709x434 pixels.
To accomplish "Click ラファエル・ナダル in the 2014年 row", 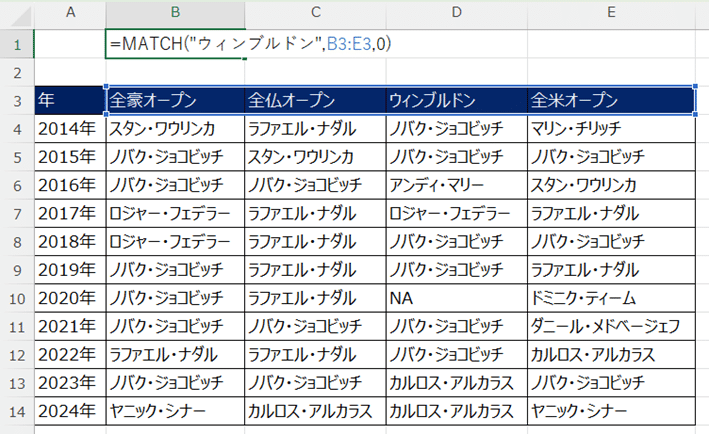I will pyautogui.click(x=316, y=129).
